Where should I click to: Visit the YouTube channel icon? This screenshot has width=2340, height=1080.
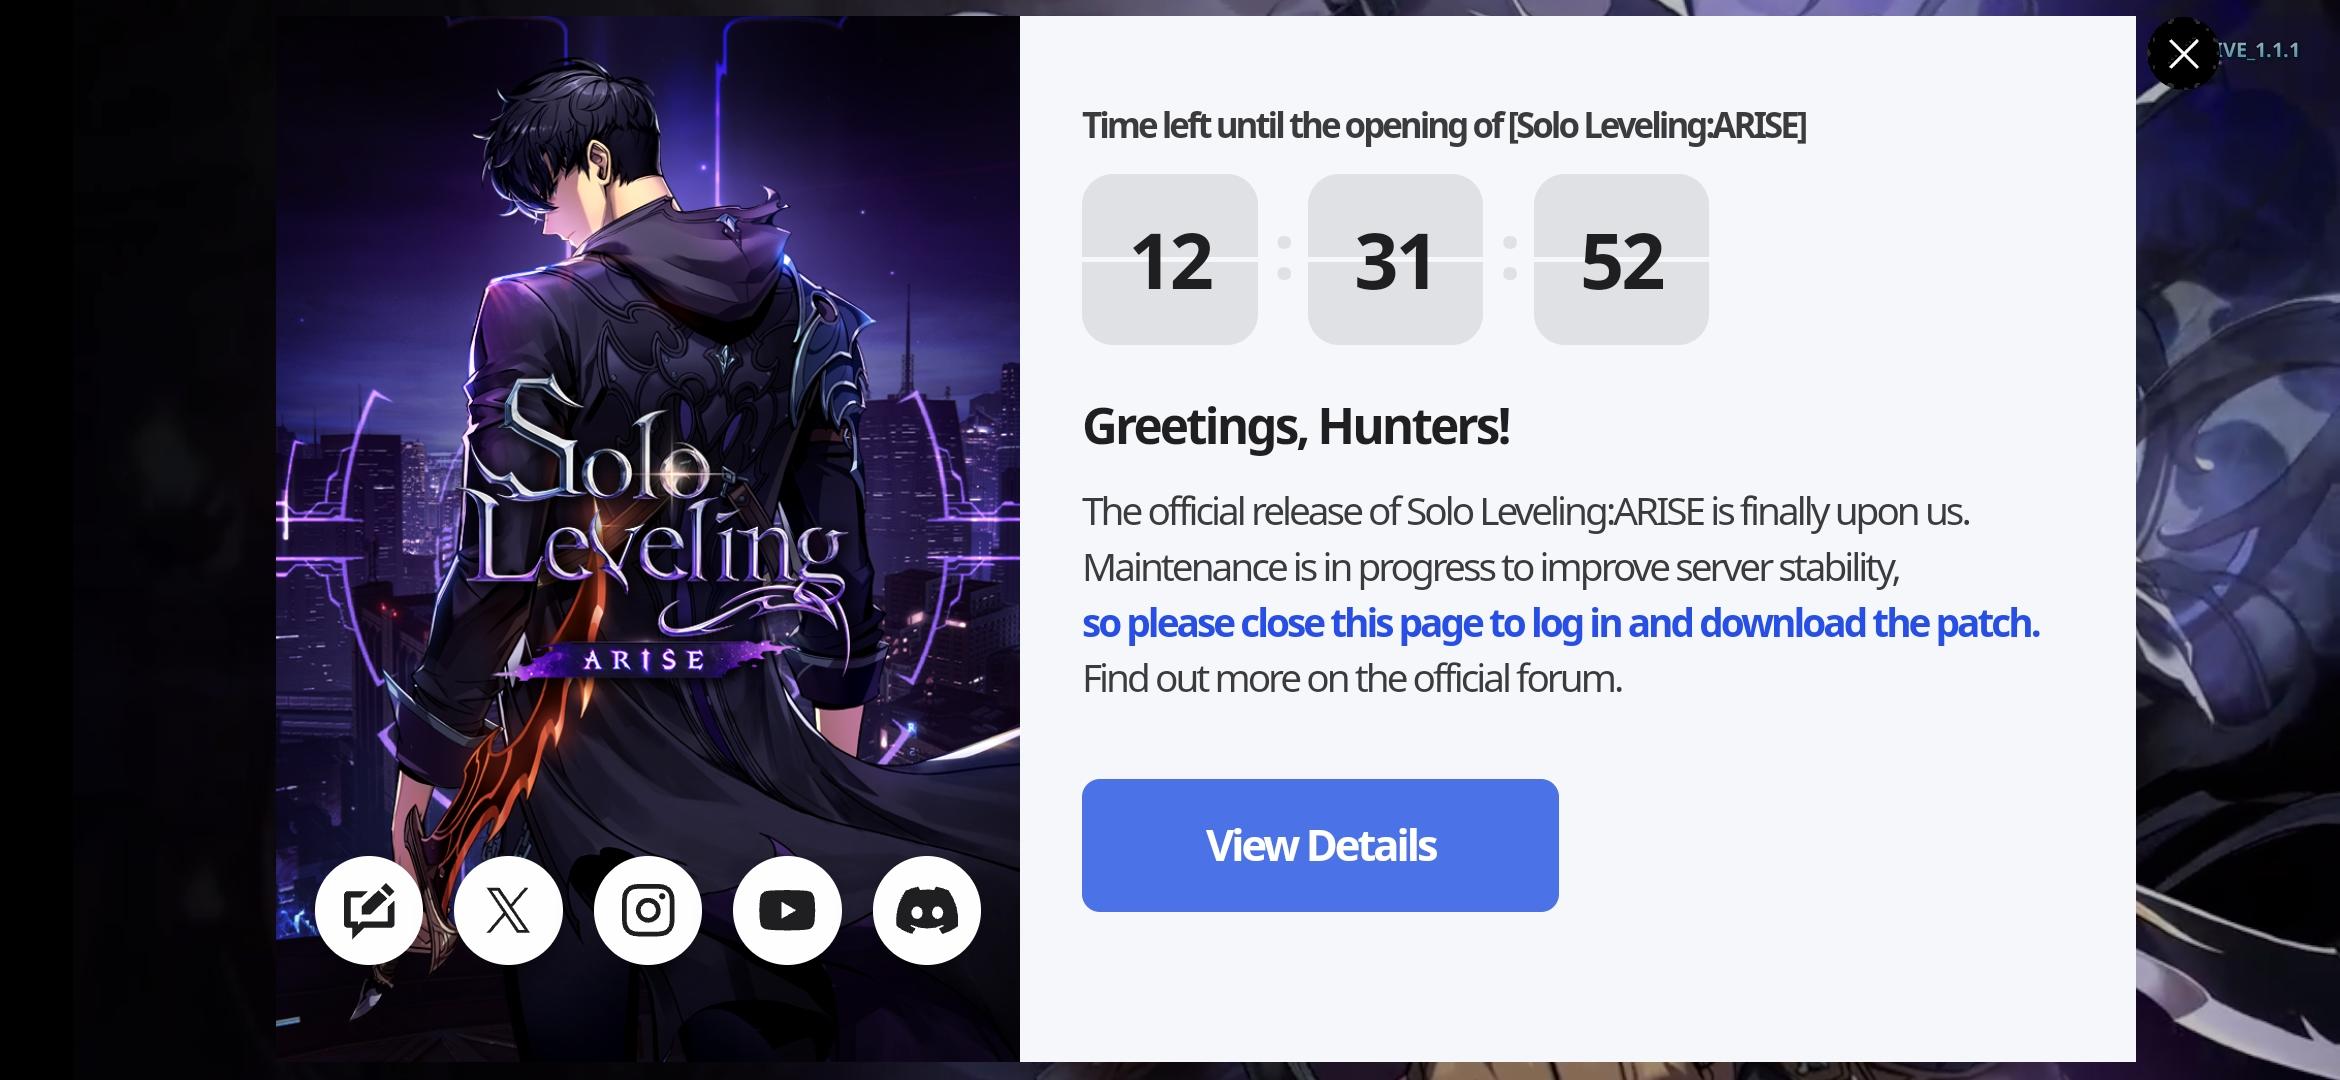pos(787,910)
